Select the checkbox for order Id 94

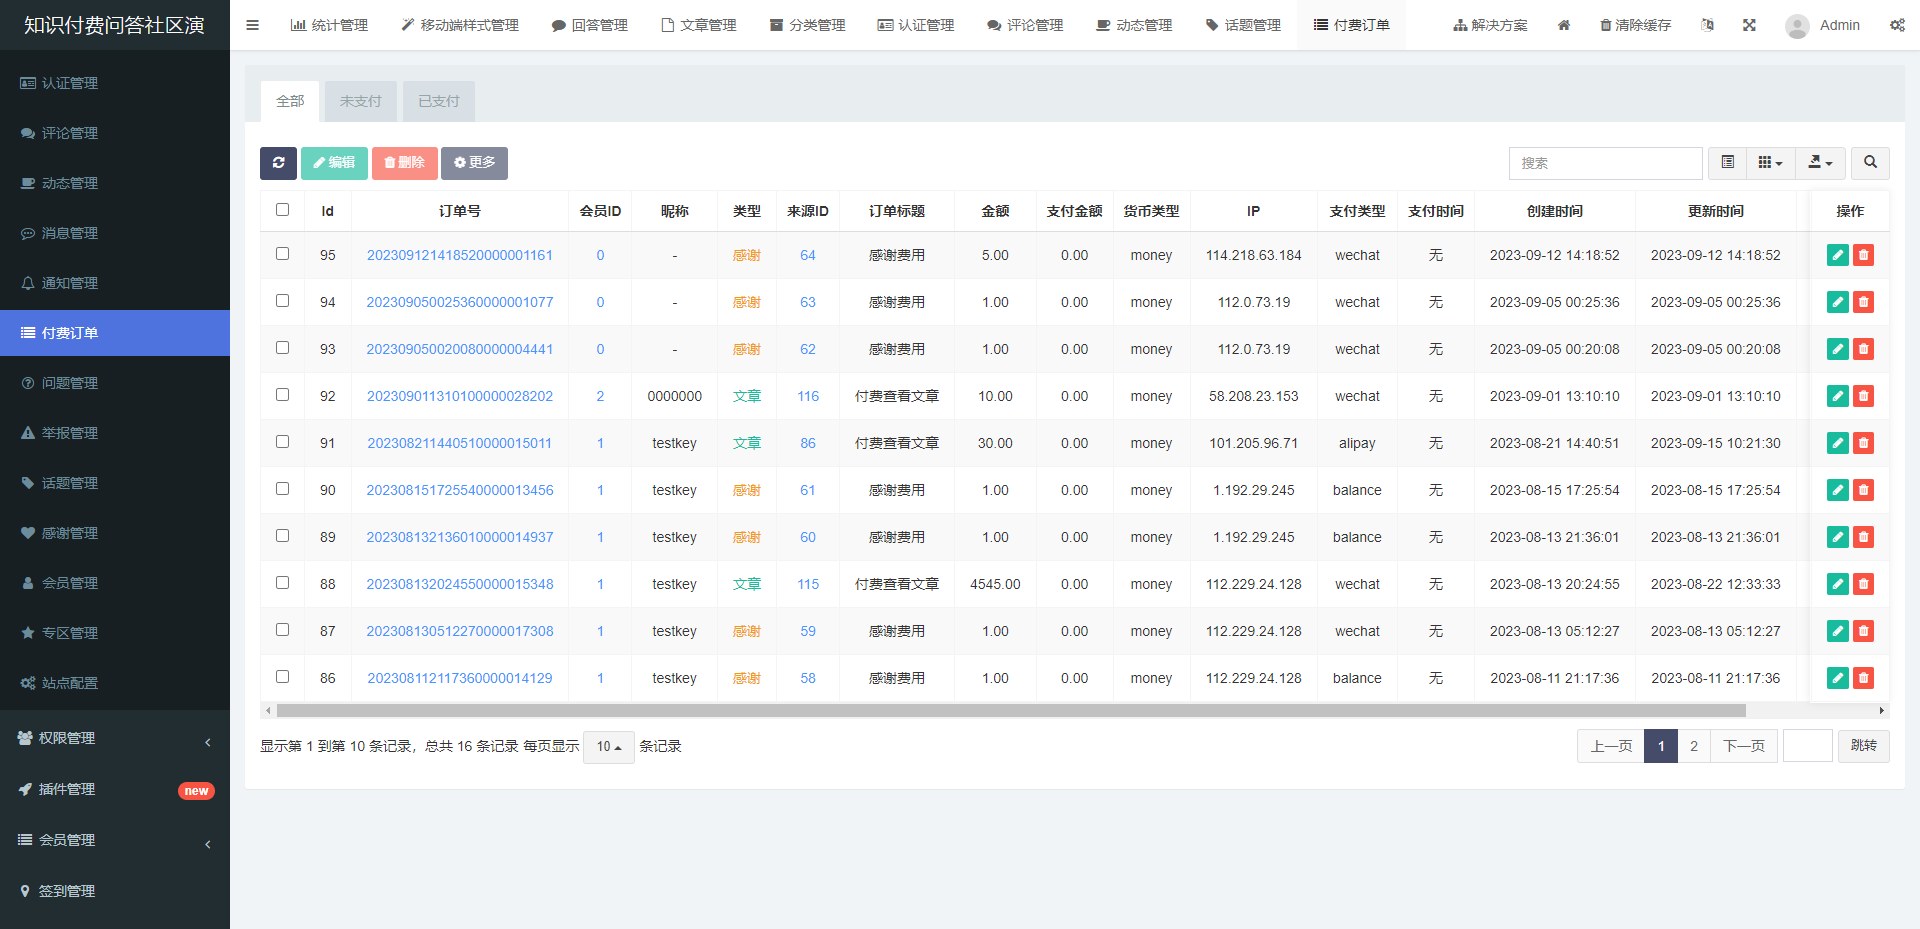(282, 301)
